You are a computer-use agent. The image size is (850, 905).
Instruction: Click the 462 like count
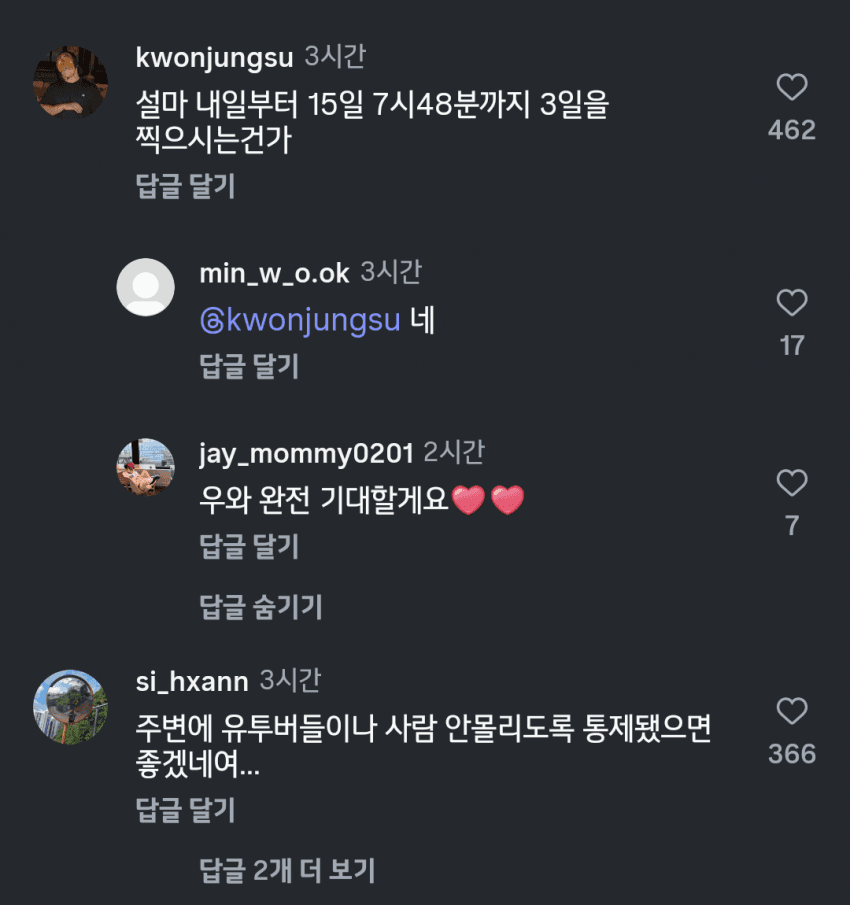(x=791, y=130)
